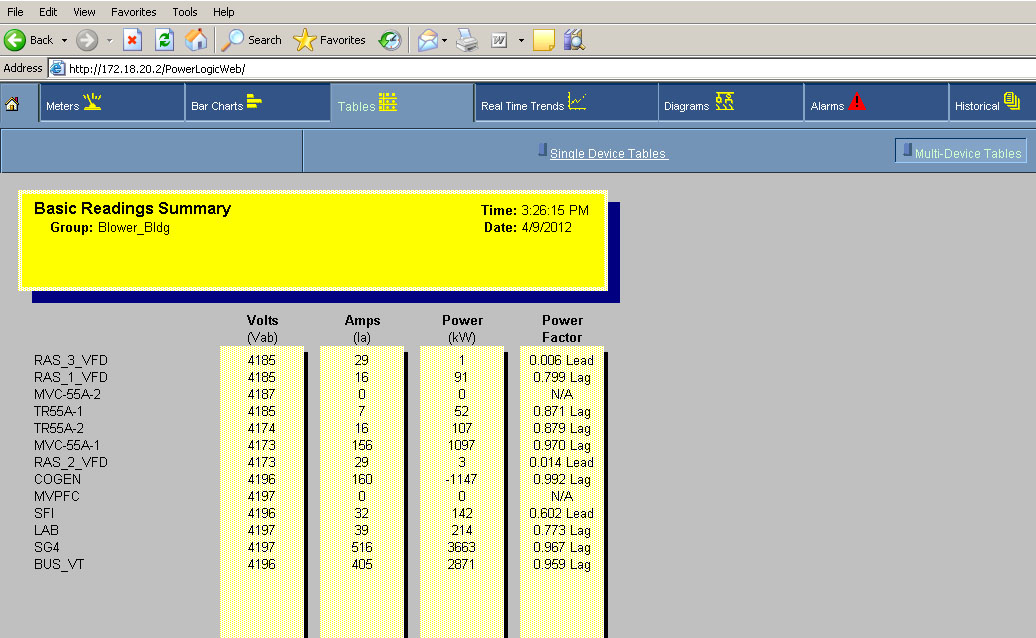This screenshot has width=1036, height=638.
Task: Click the browser Back arrow icon
Action: point(15,40)
